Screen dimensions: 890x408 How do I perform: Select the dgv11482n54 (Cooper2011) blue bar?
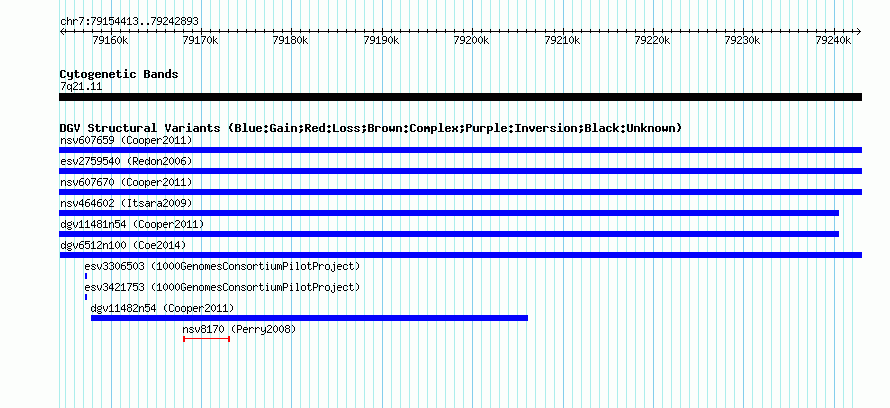309,318
